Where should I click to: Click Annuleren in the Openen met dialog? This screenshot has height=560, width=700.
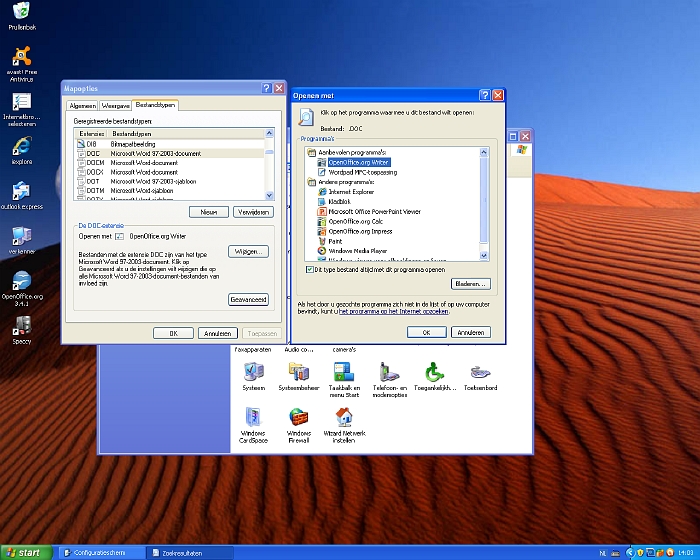471,332
